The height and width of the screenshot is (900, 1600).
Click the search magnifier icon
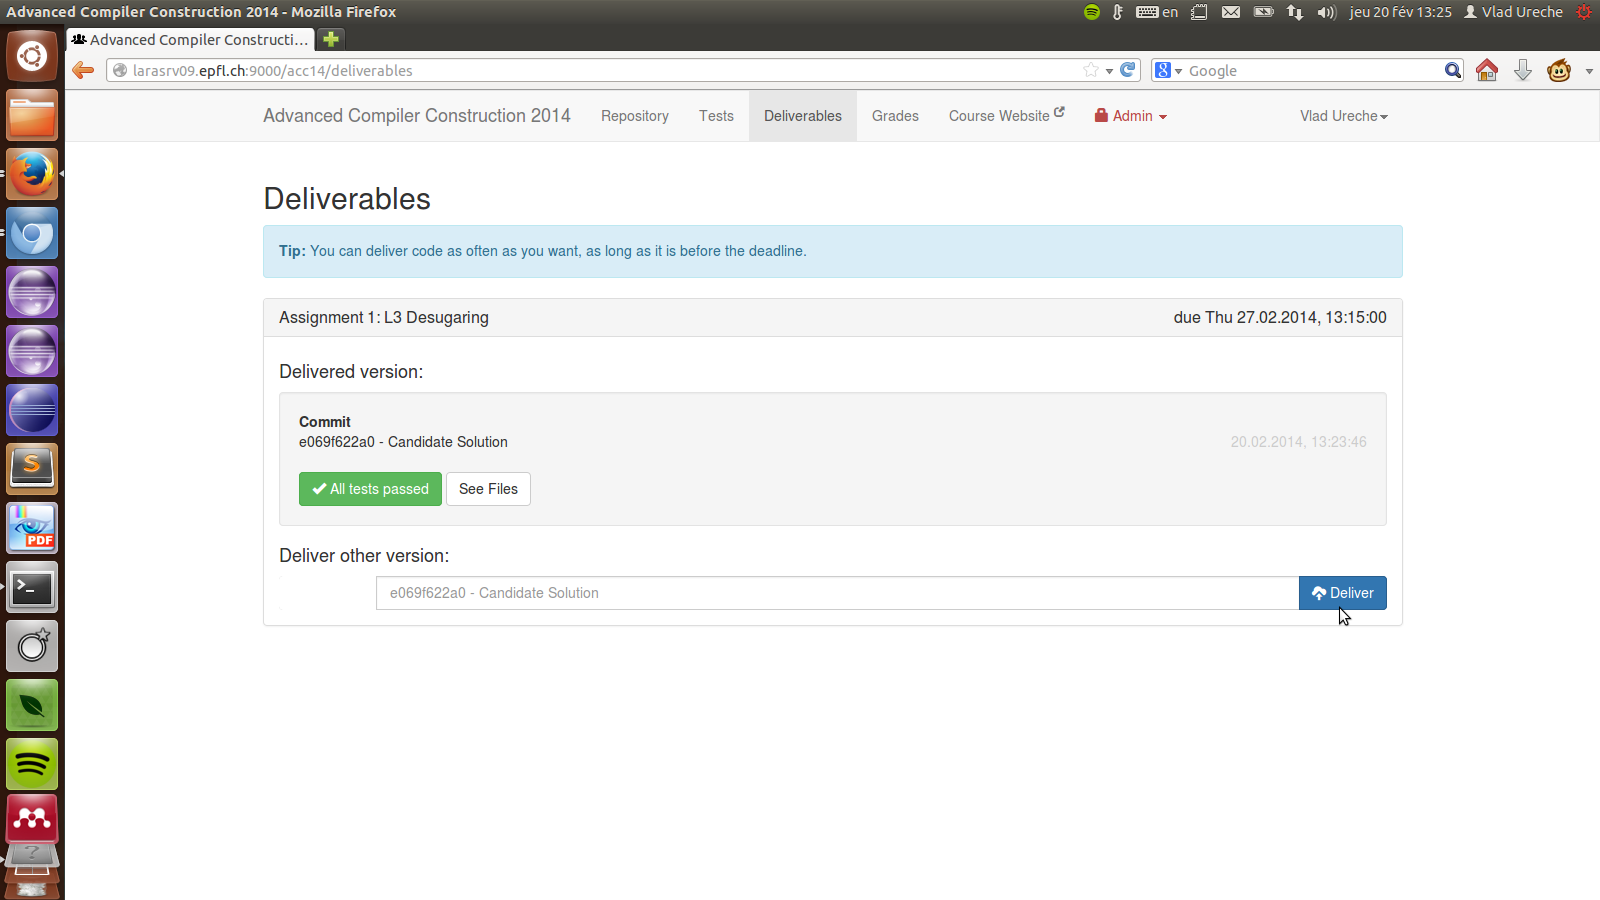[1453, 70]
